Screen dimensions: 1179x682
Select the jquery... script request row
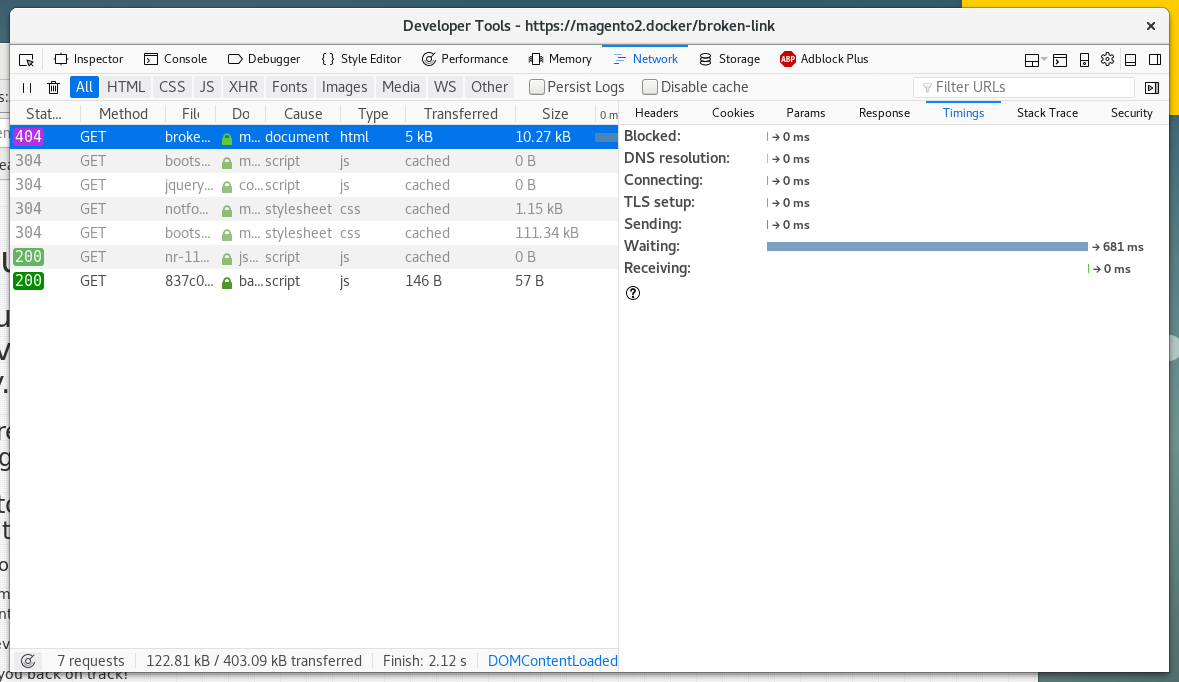pyautogui.click(x=314, y=185)
